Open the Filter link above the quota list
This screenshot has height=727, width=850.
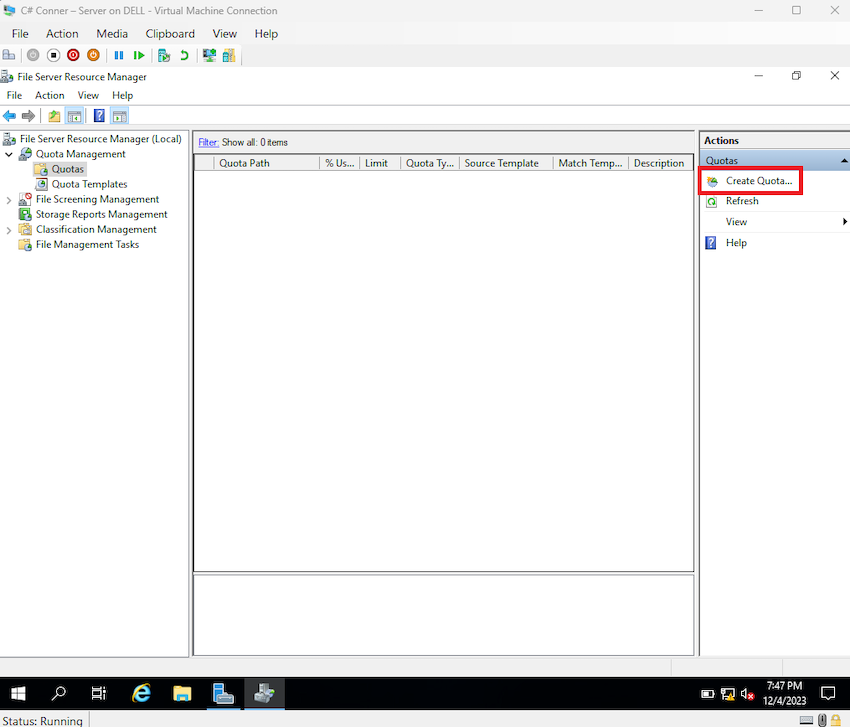tap(208, 141)
